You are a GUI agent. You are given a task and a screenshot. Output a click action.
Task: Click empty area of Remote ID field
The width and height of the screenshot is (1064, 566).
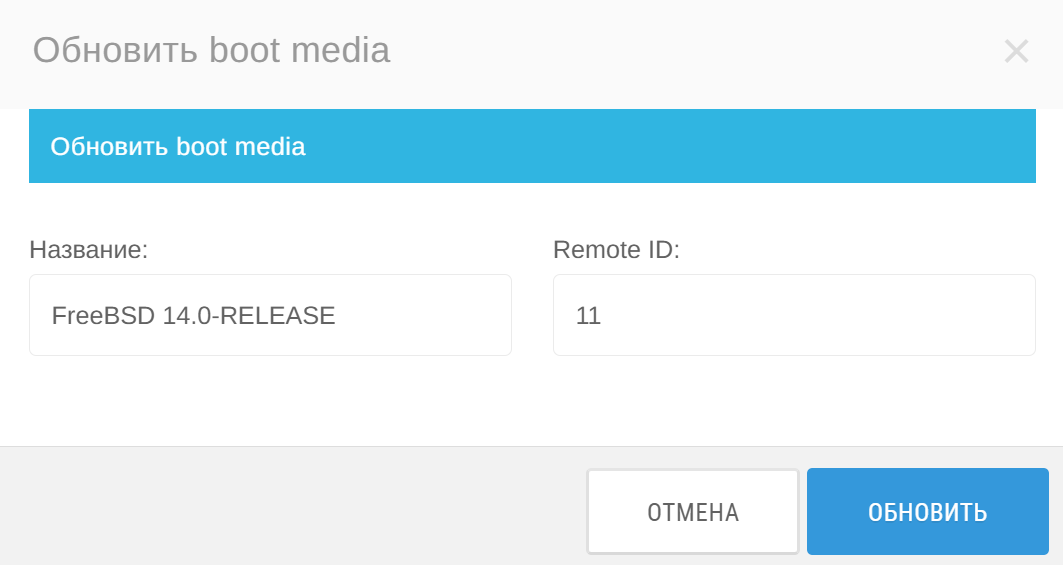pos(814,315)
